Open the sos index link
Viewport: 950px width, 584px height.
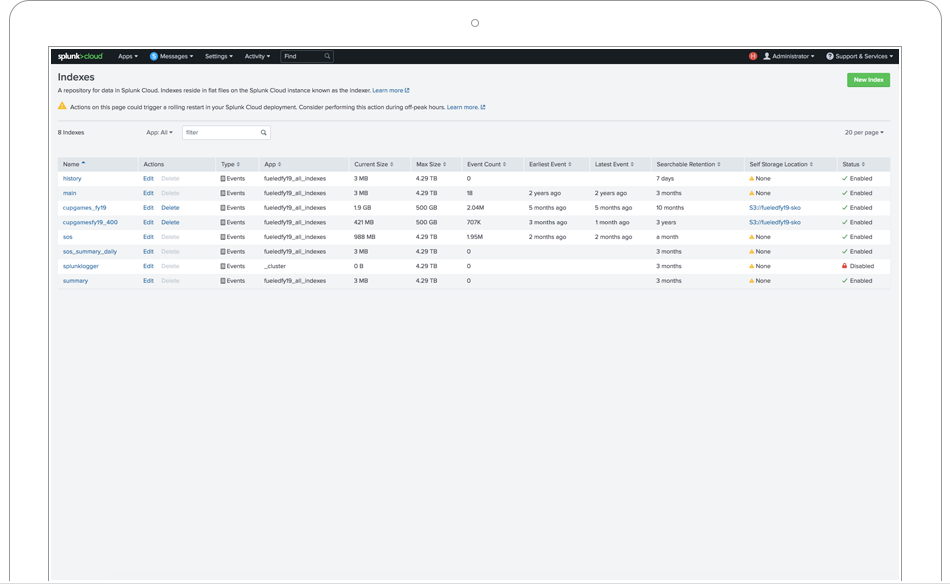click(x=67, y=237)
